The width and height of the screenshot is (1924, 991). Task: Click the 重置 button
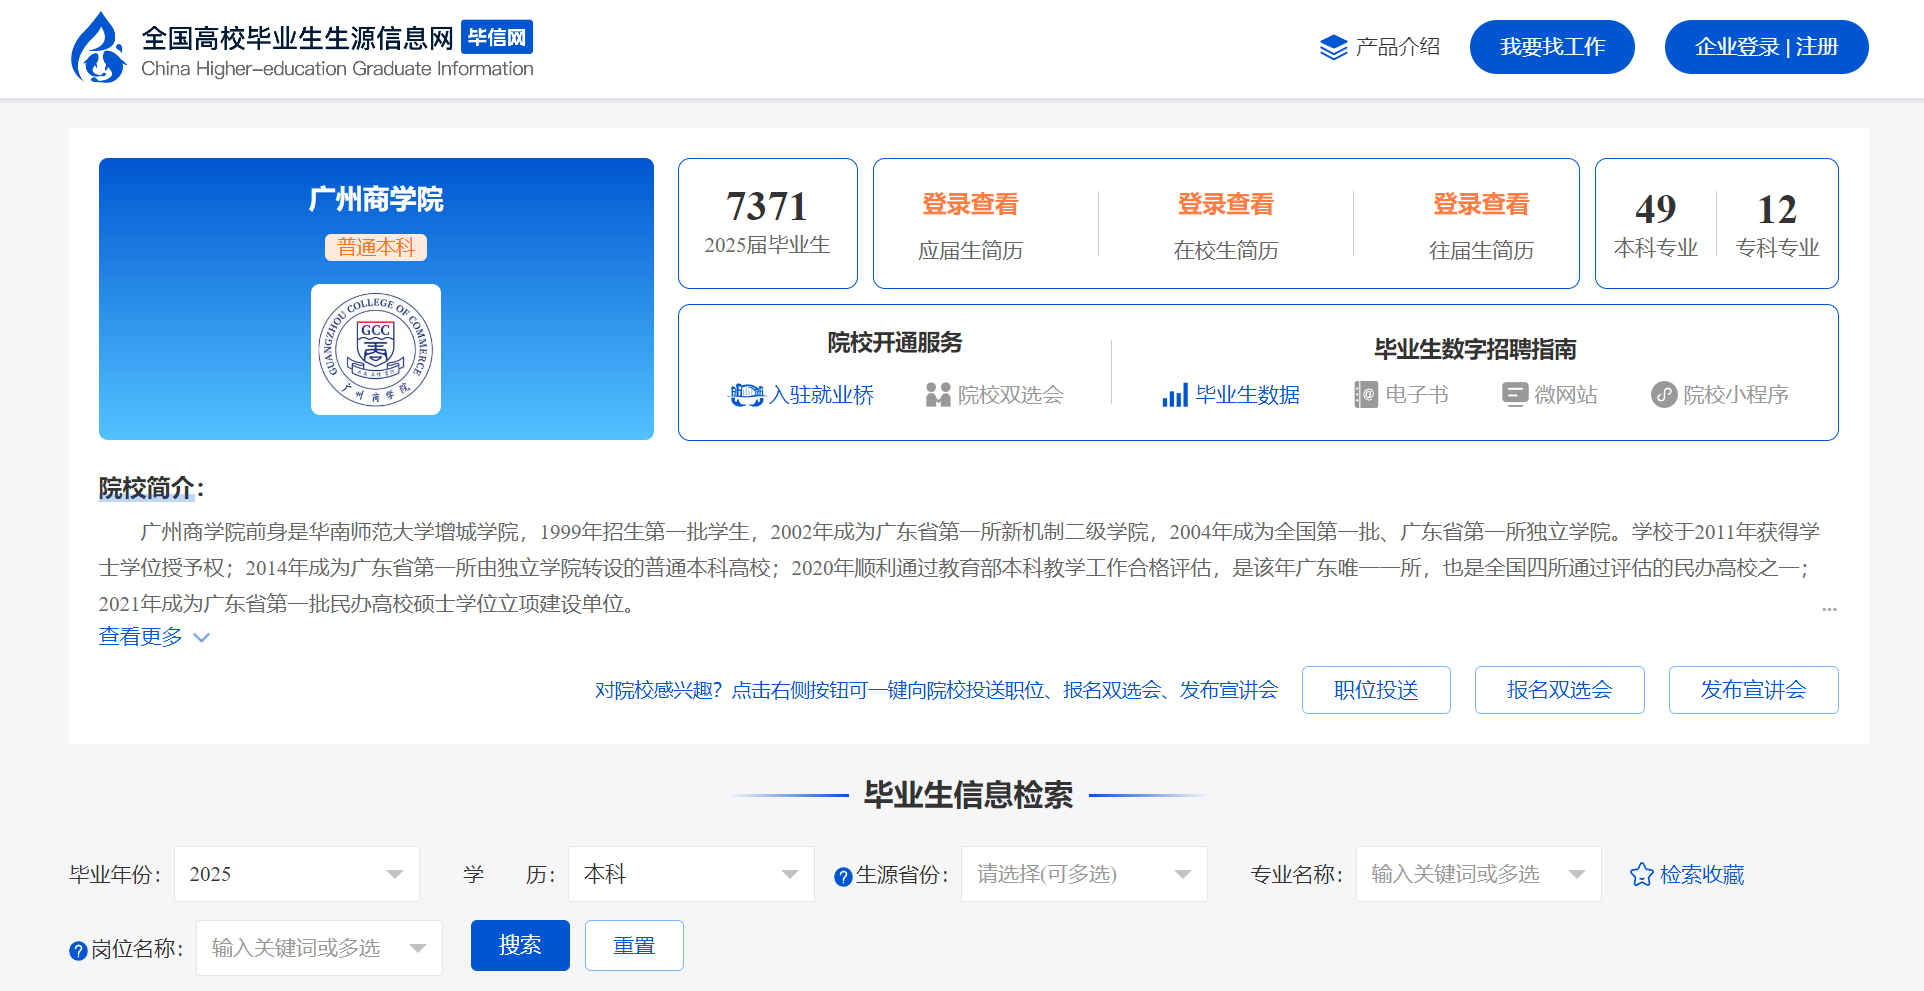pyautogui.click(x=634, y=946)
